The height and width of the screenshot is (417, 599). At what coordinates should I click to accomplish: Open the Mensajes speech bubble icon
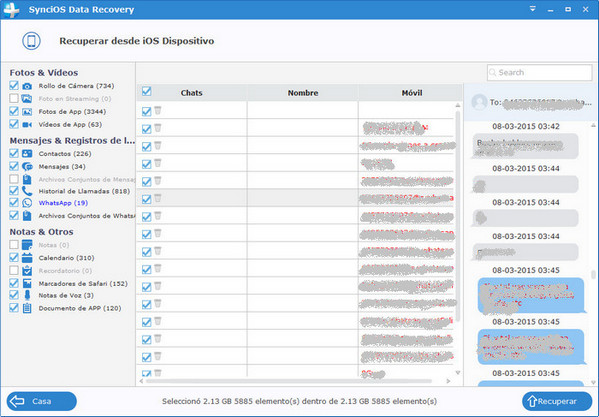27,166
